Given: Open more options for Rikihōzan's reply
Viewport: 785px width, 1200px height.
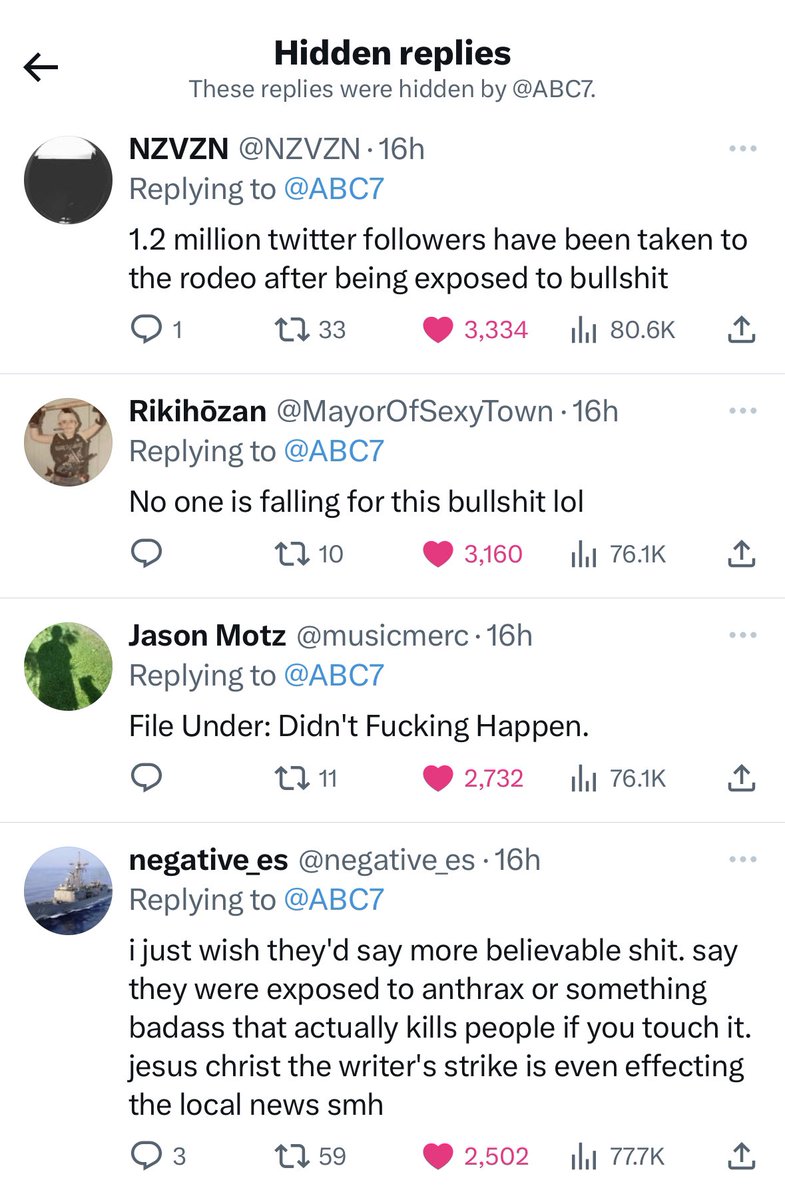Looking at the screenshot, I should pos(742,410).
